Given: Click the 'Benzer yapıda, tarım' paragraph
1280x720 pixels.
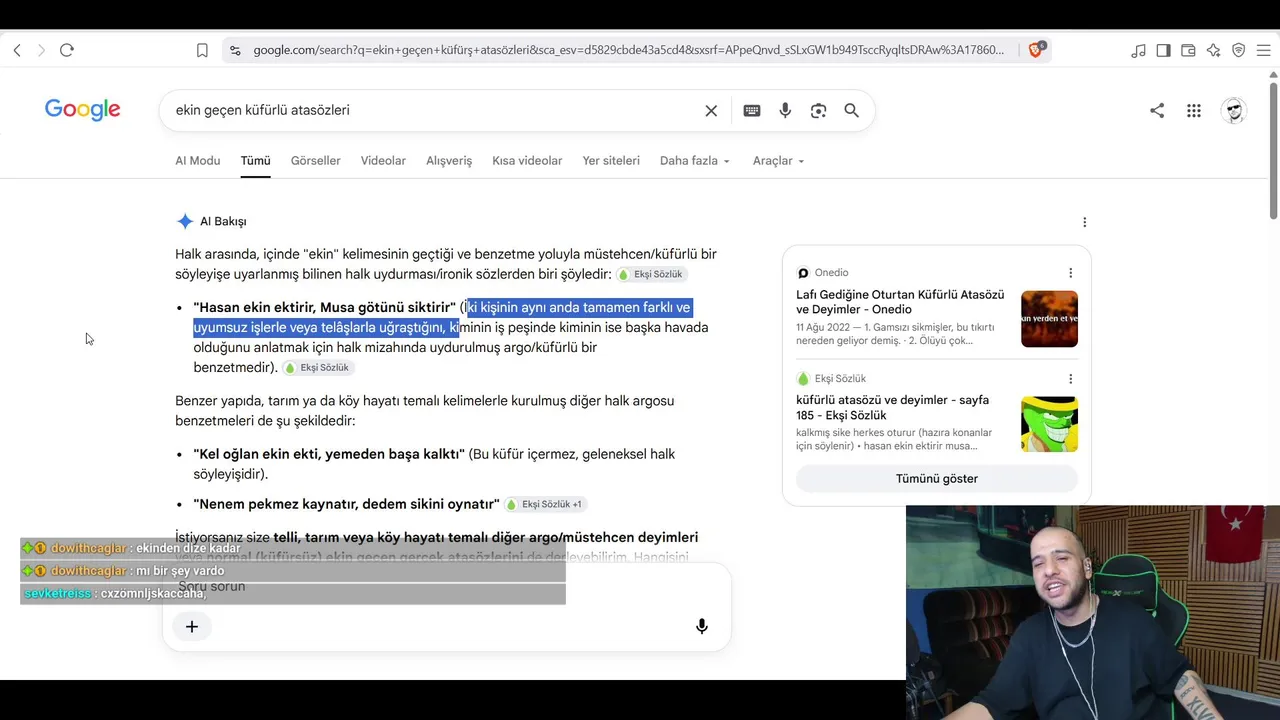Looking at the screenshot, I should [425, 411].
